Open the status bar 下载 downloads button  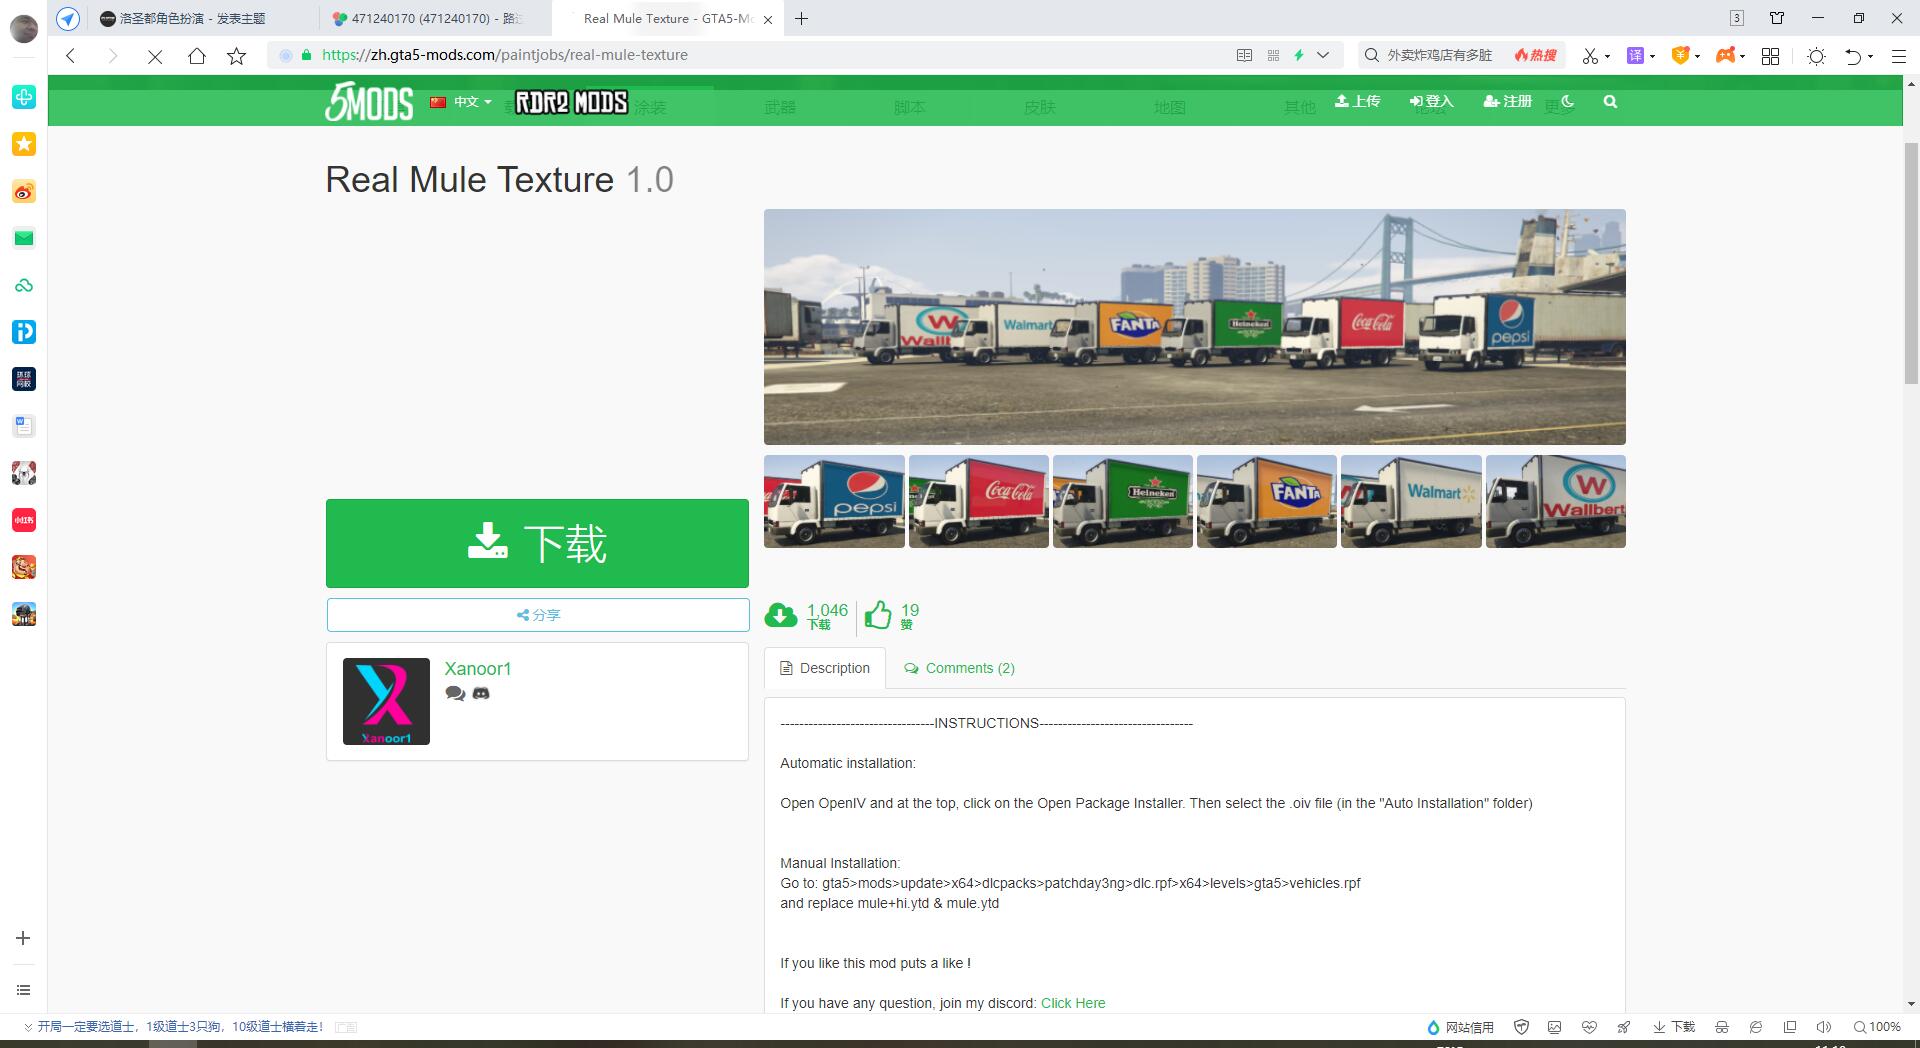click(x=1674, y=1027)
